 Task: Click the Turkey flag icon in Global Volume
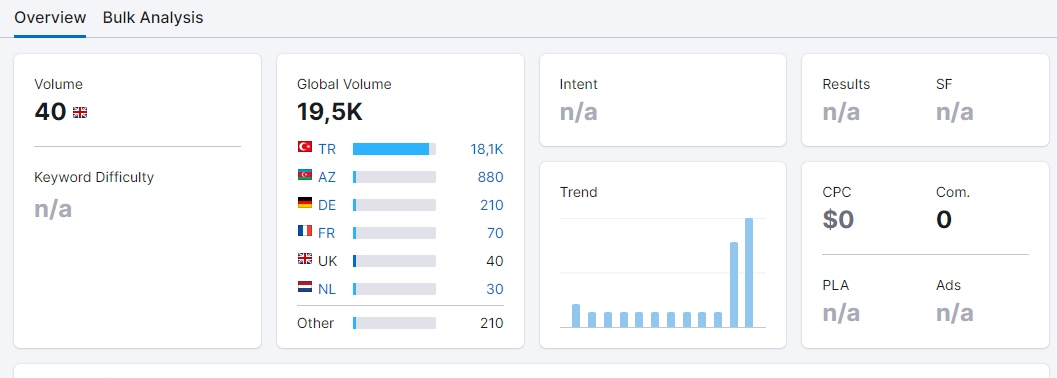pos(305,147)
